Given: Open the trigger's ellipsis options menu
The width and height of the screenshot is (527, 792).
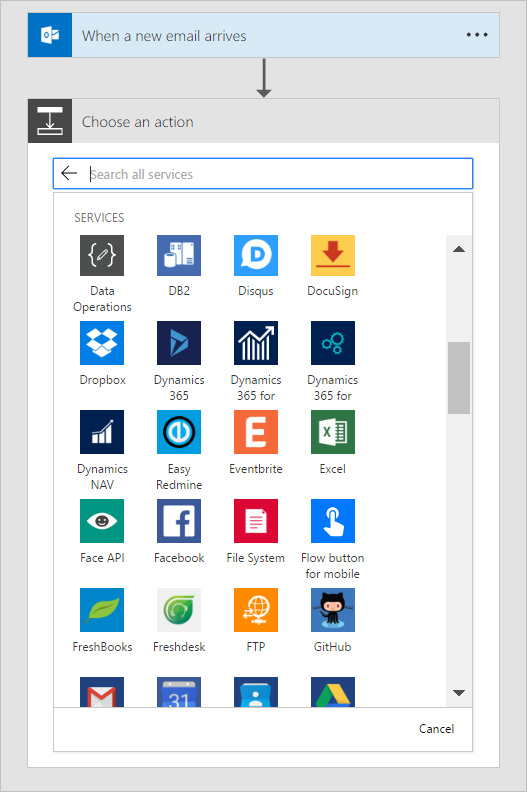Looking at the screenshot, I should click(477, 35).
